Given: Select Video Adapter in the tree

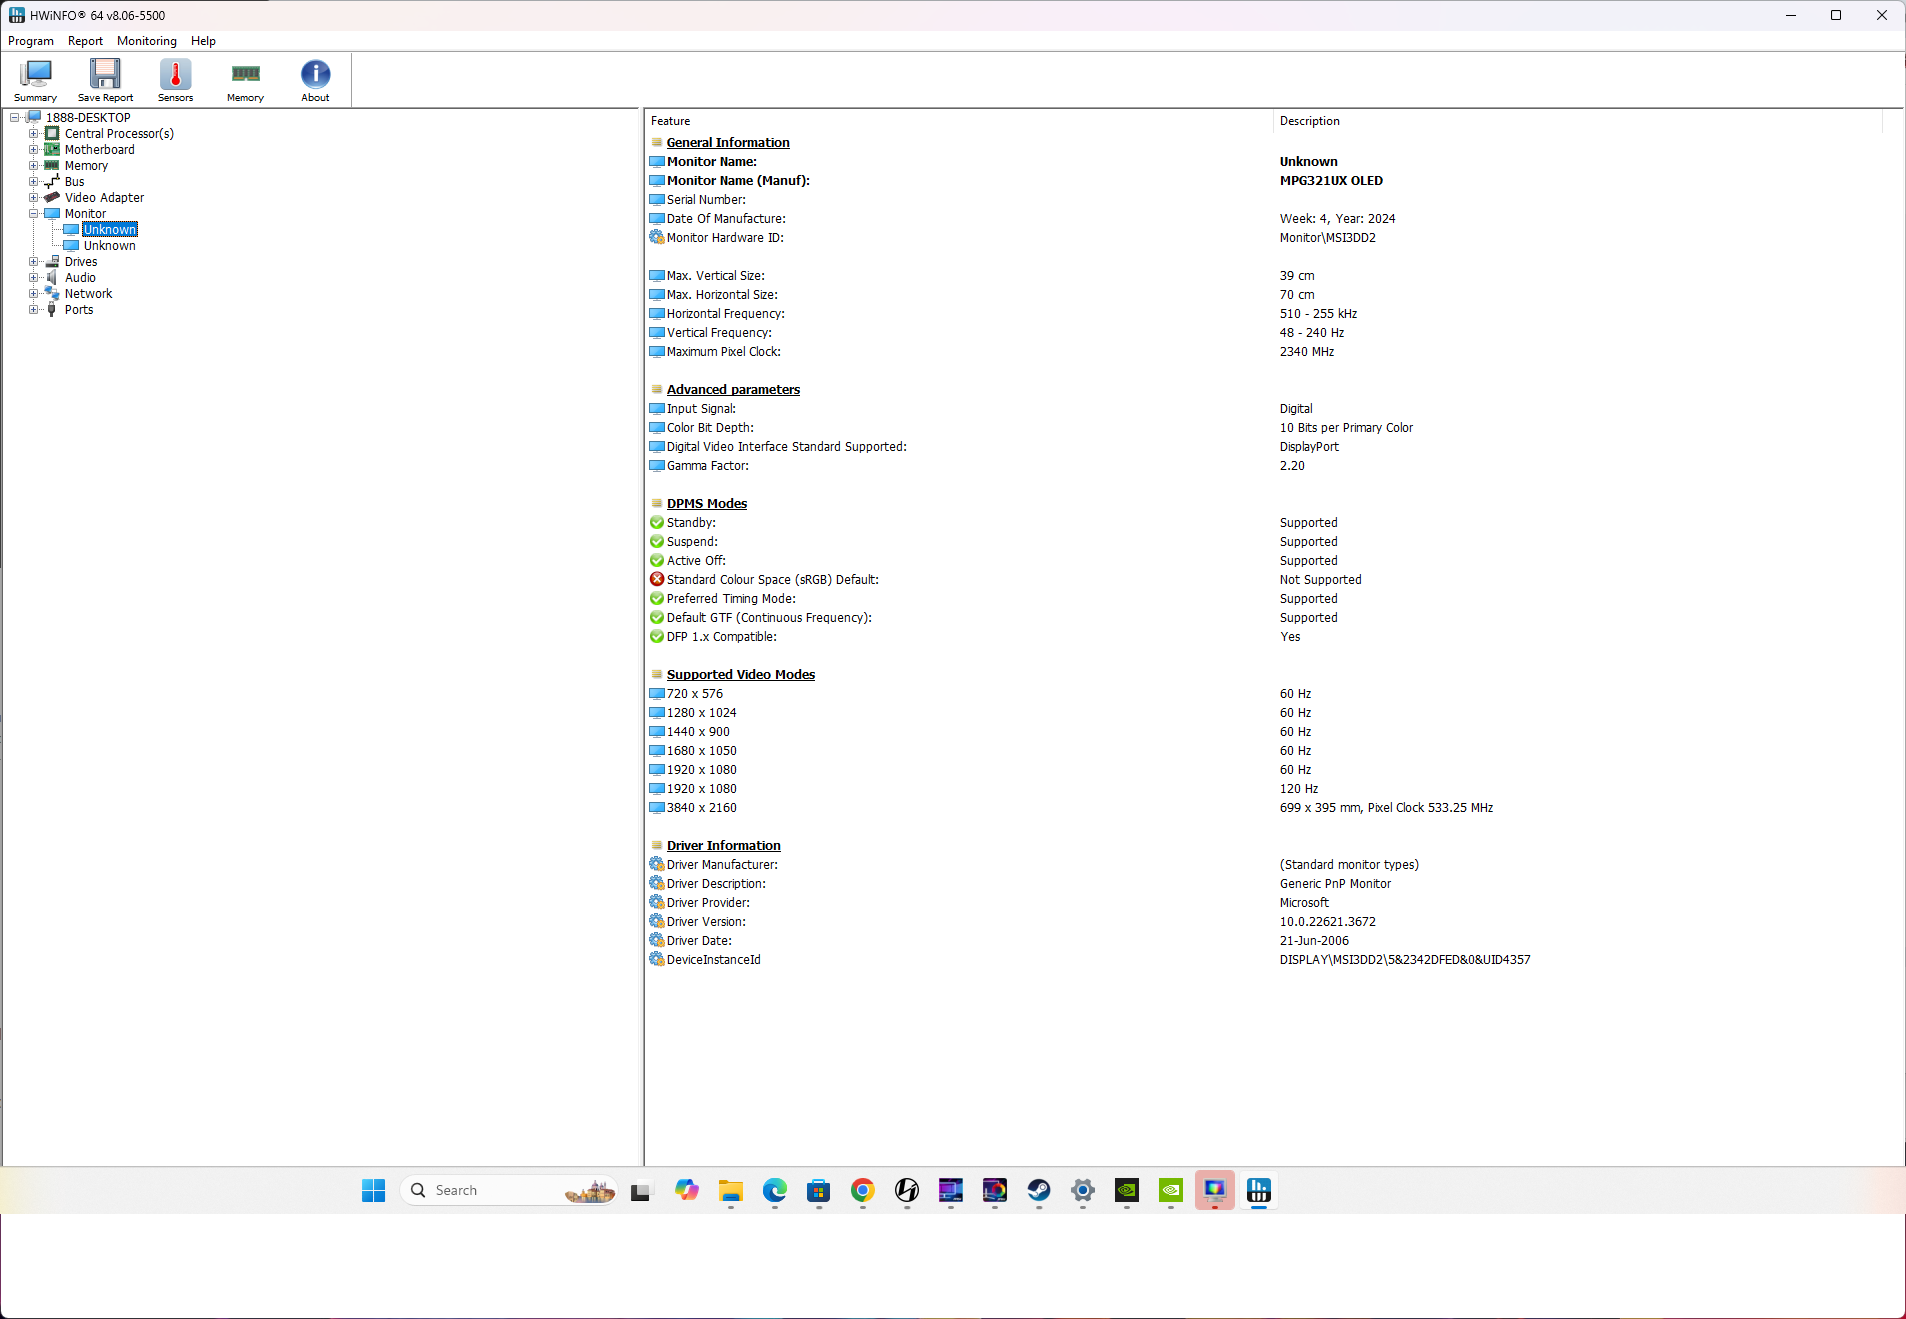Looking at the screenshot, I should point(104,198).
